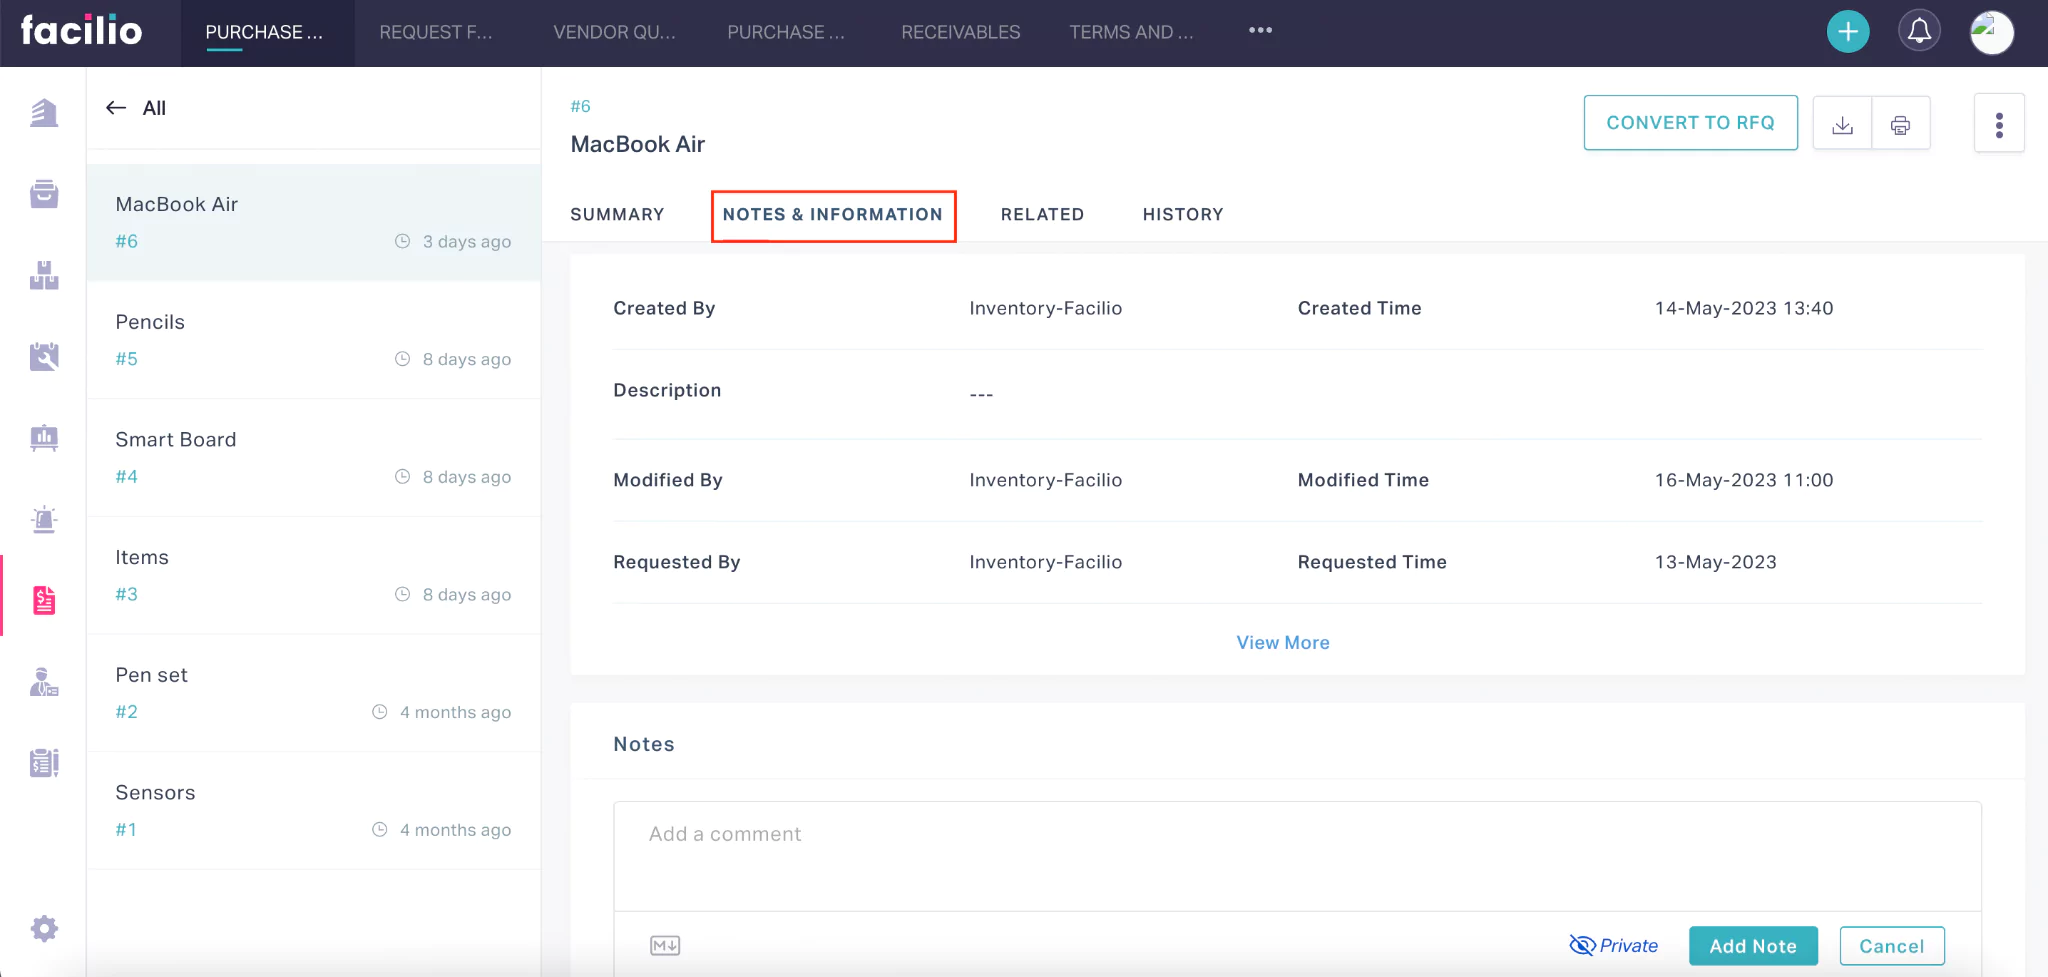The width and height of the screenshot is (2048, 977).
Task: Click CONVERT TO RFQ button
Action: pyautogui.click(x=1690, y=123)
